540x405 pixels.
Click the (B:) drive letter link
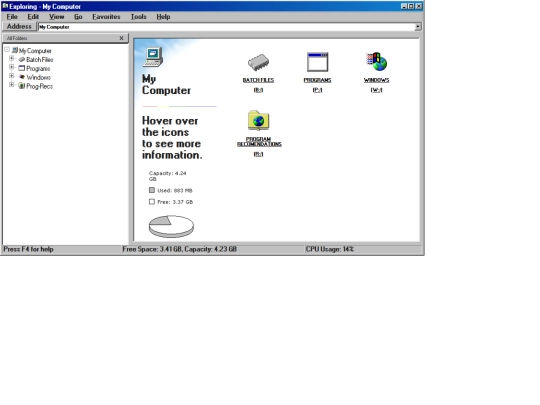click(258, 90)
